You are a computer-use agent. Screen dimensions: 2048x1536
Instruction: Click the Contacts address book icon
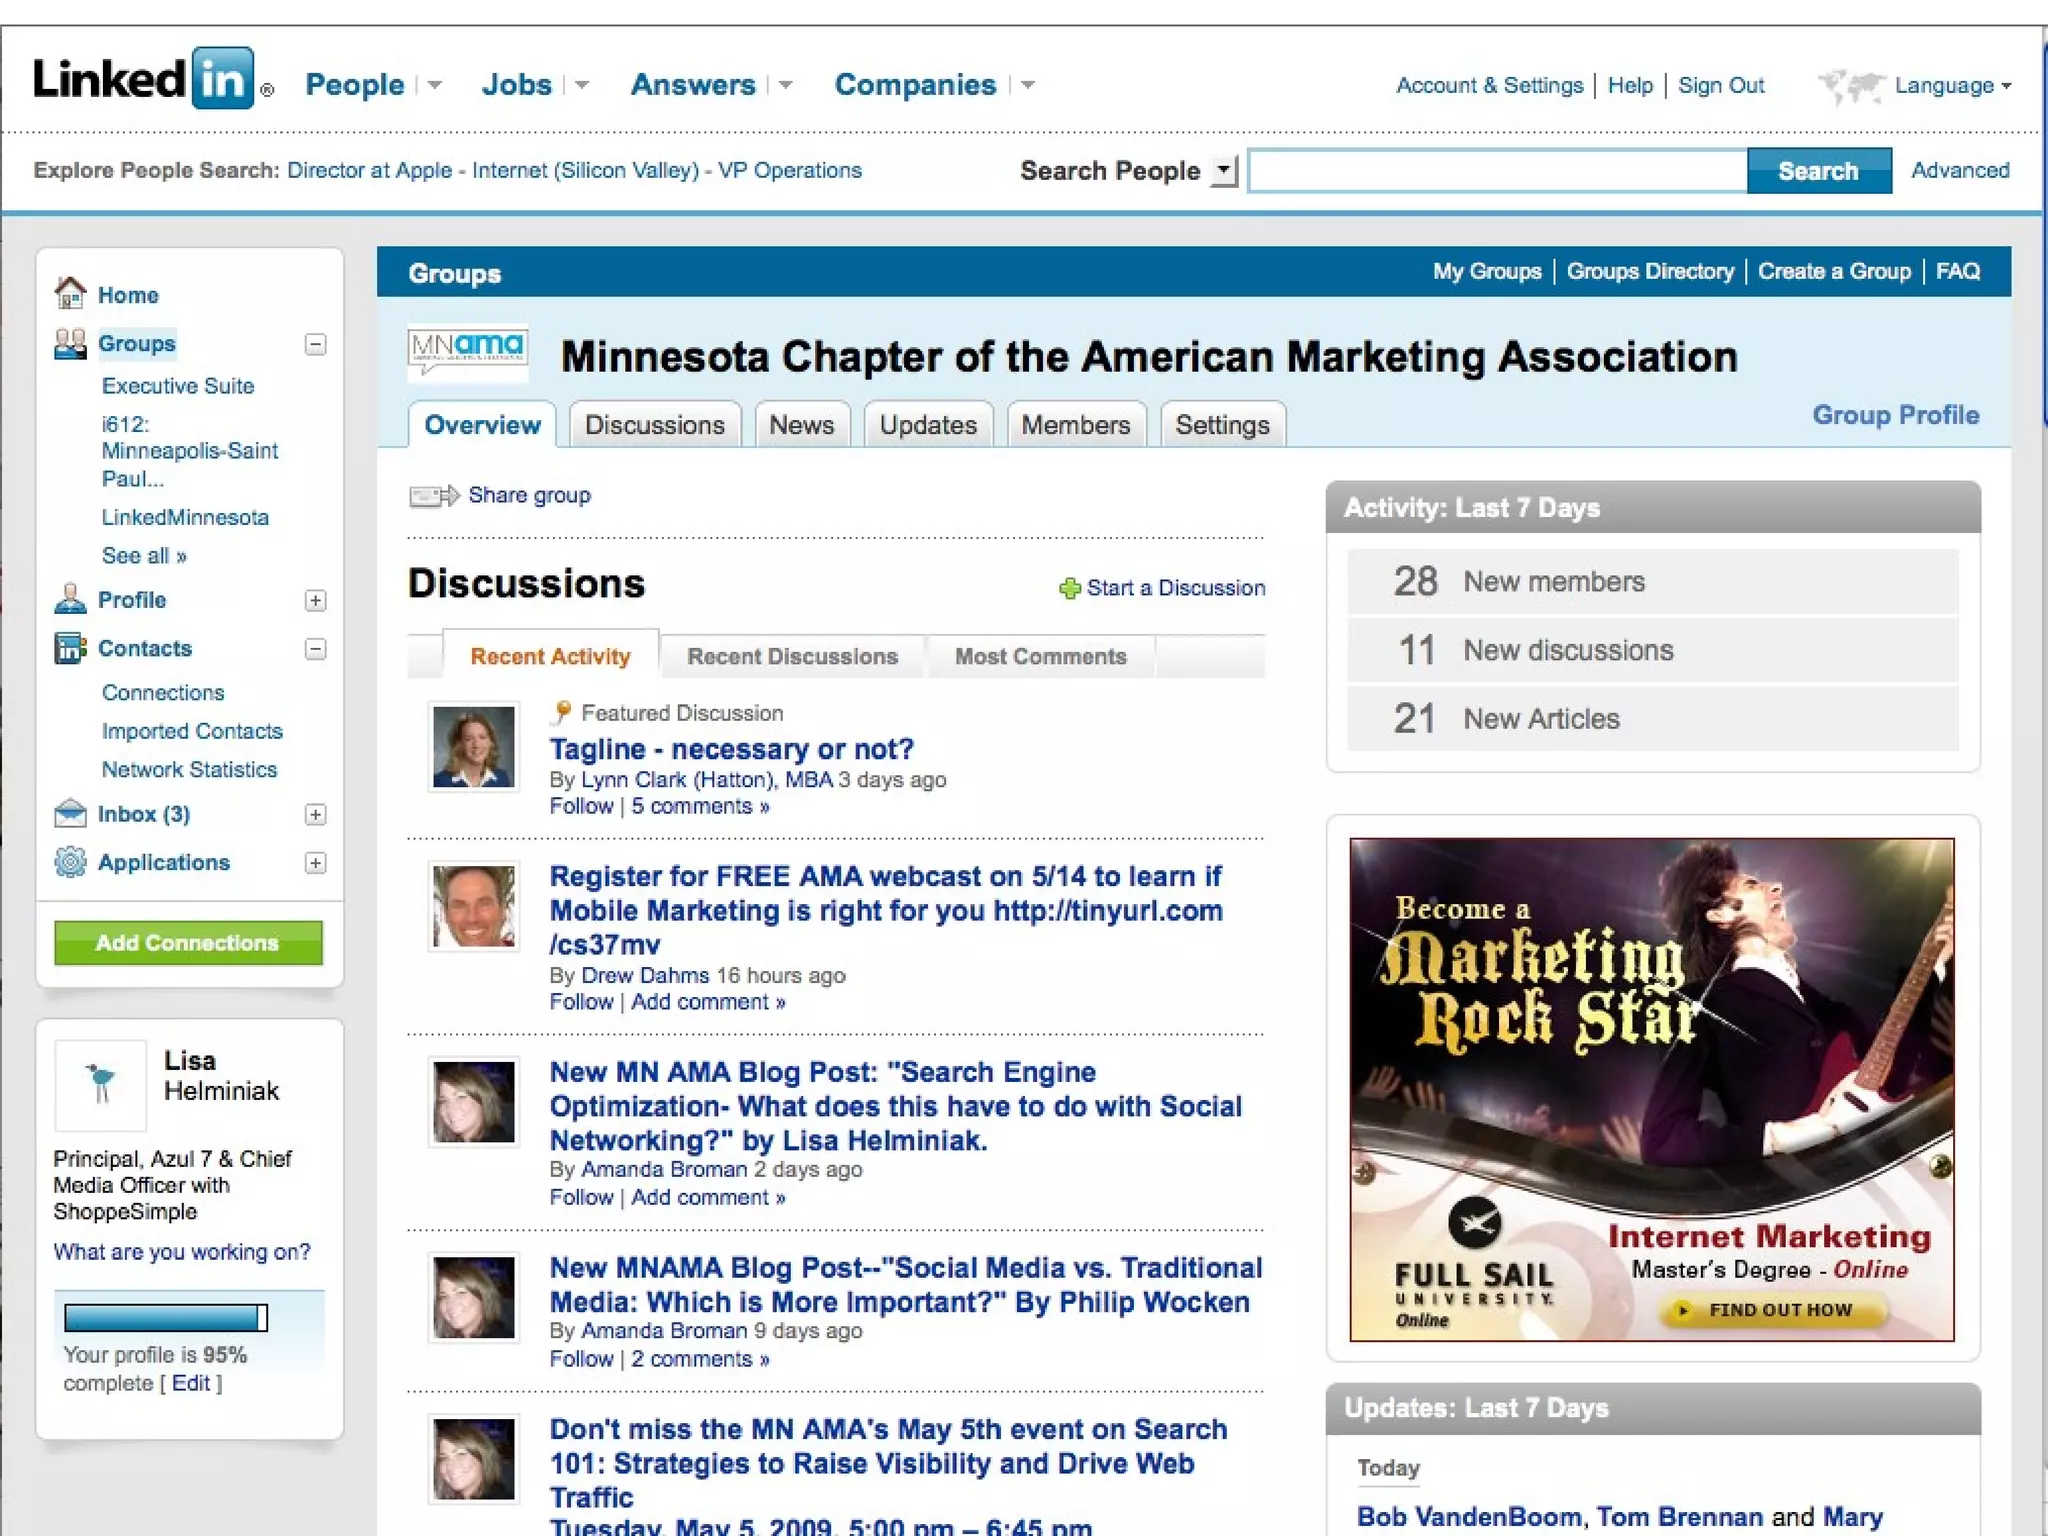point(70,648)
